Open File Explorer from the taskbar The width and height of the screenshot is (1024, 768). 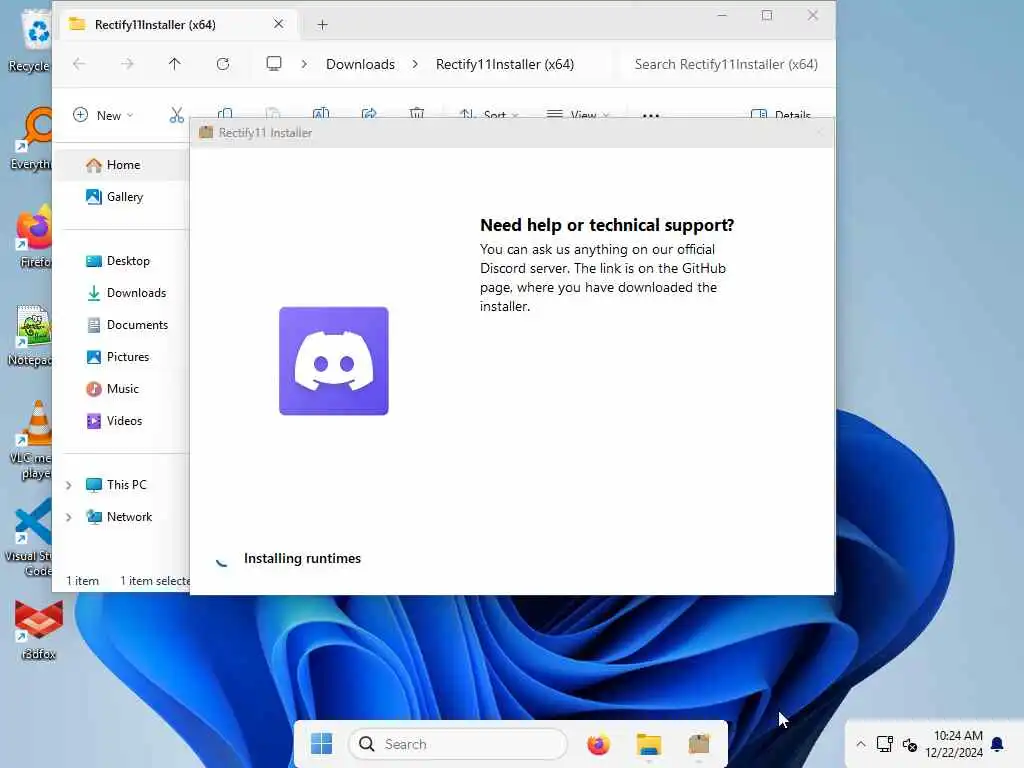click(x=648, y=744)
